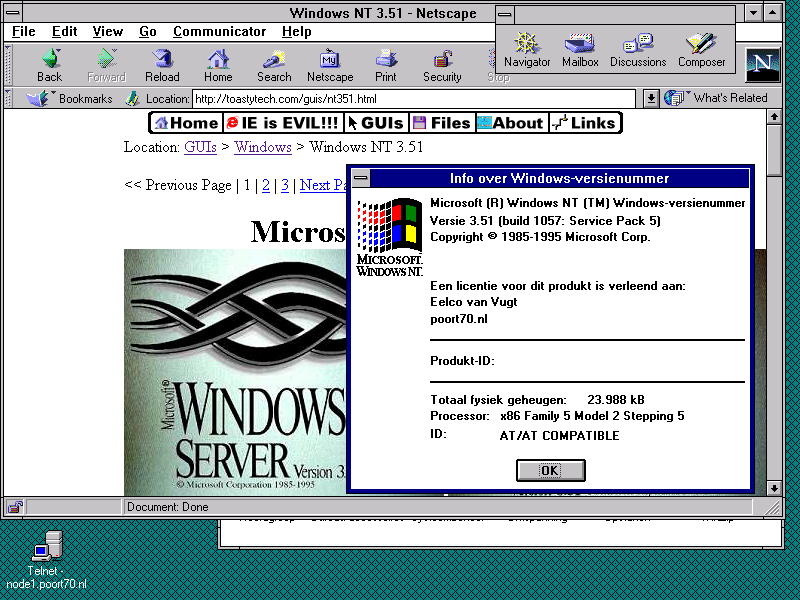The width and height of the screenshot is (800, 600).
Task: Go to Home via toolbar icon
Action: point(218,59)
